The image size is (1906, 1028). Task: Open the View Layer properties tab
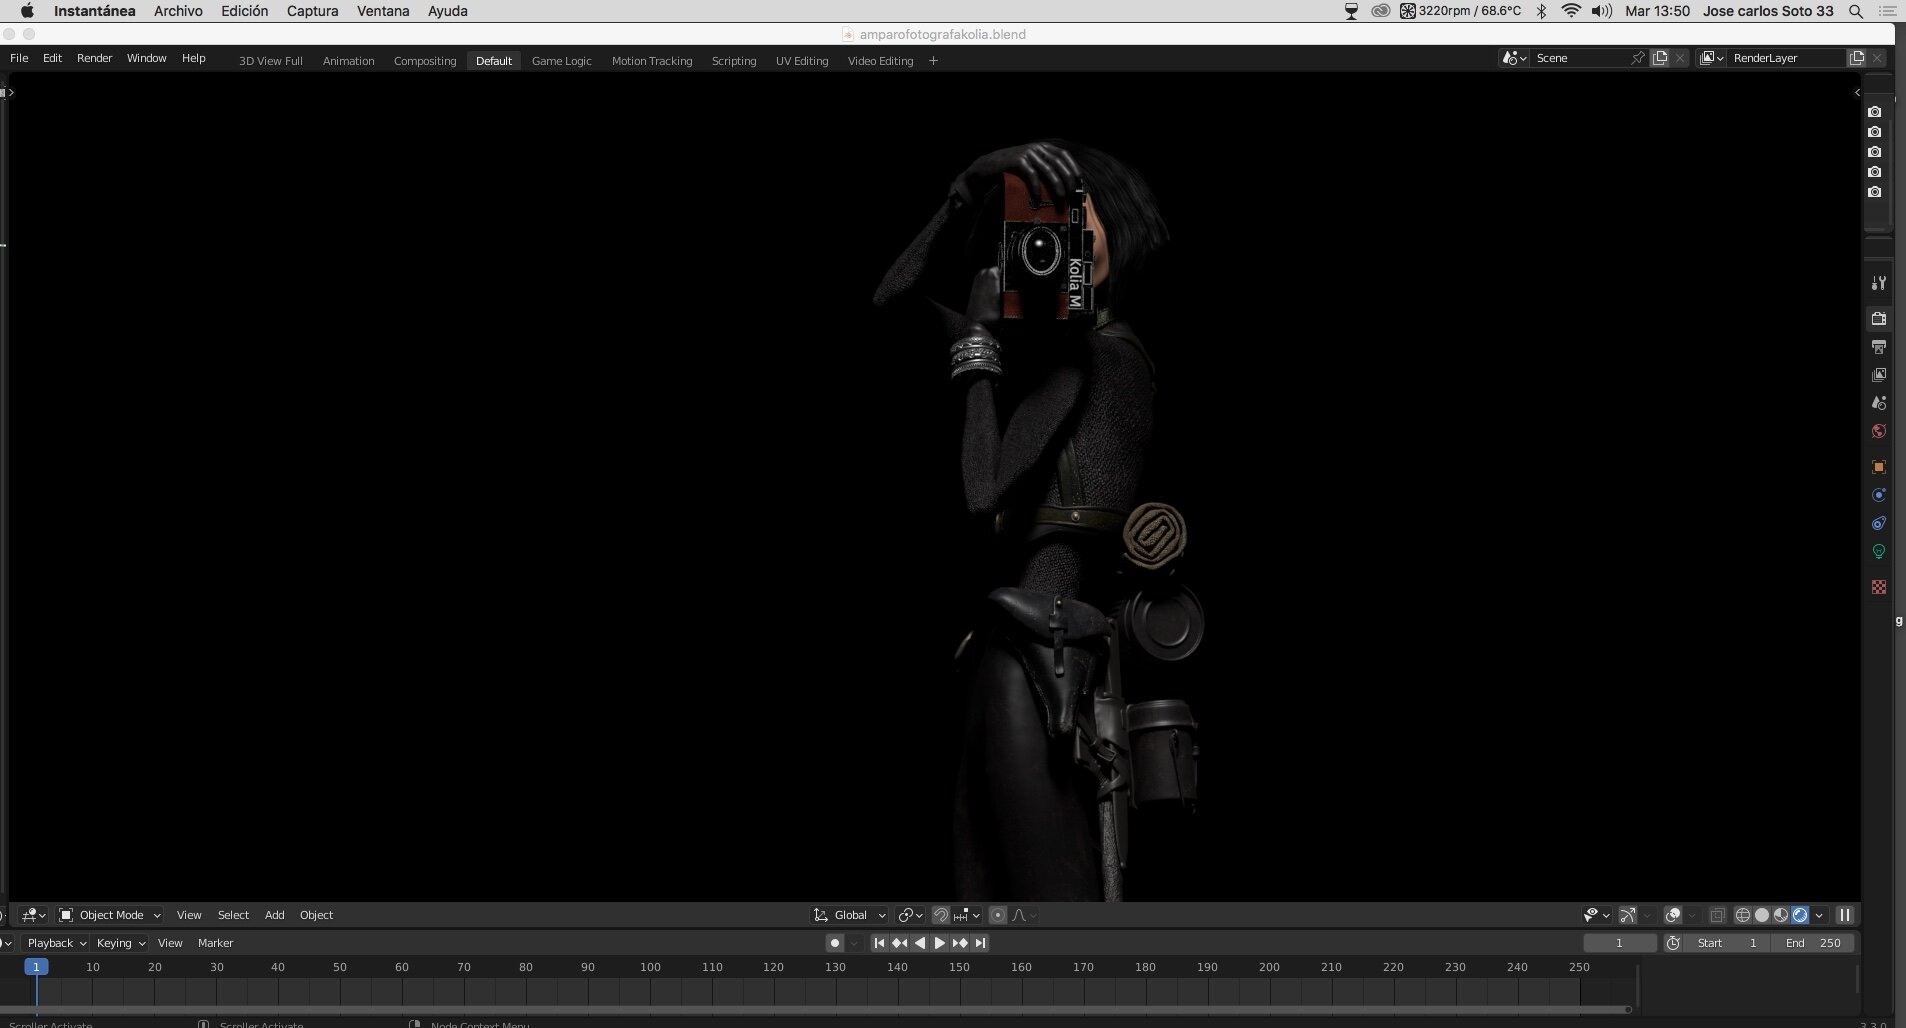(x=1878, y=375)
